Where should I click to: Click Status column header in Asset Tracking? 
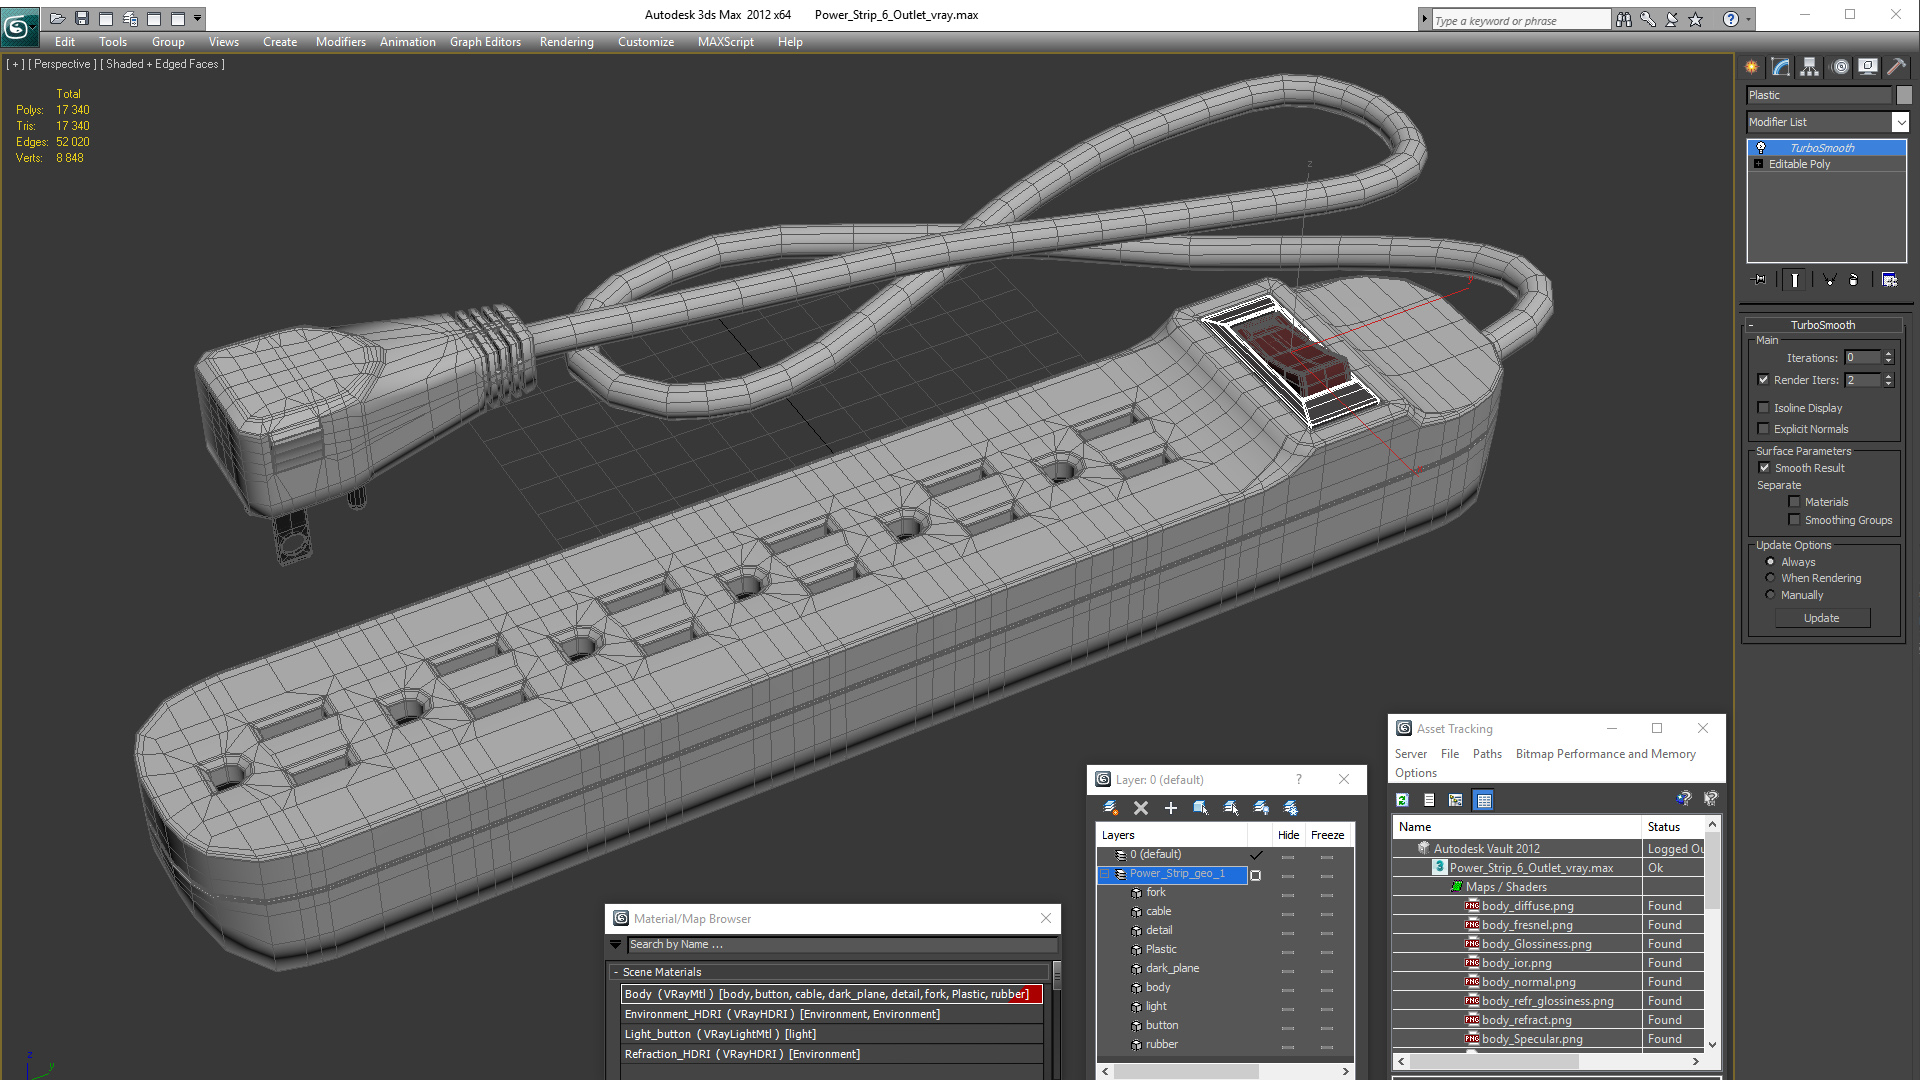tap(1672, 827)
